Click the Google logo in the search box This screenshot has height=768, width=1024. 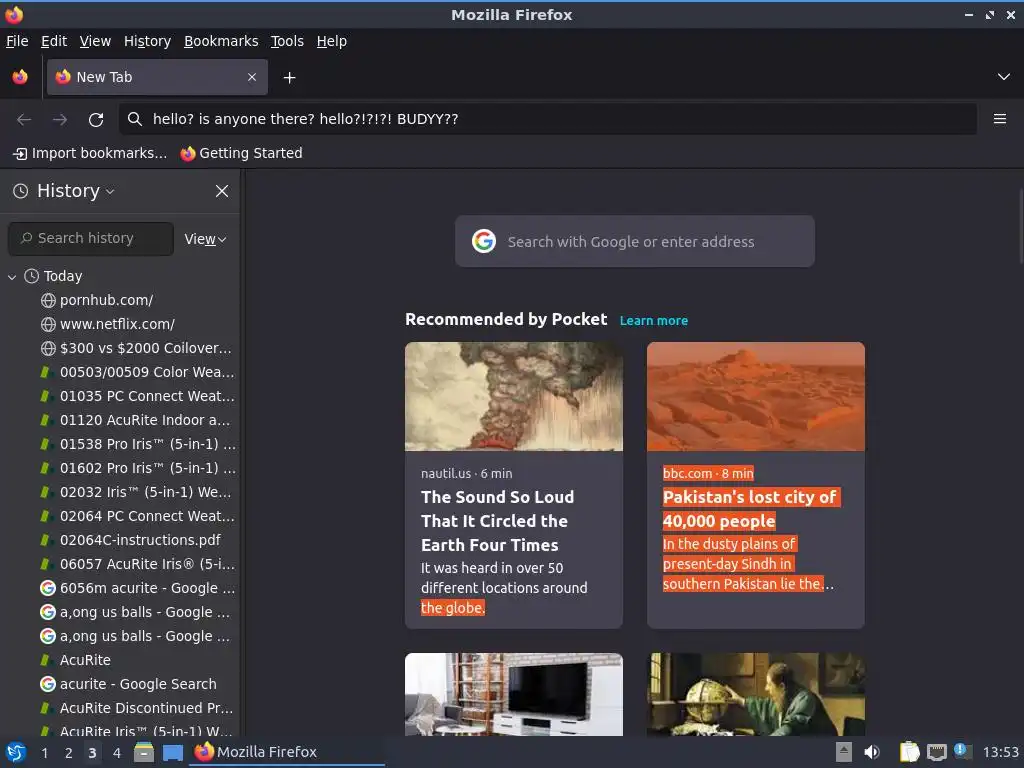[484, 241]
